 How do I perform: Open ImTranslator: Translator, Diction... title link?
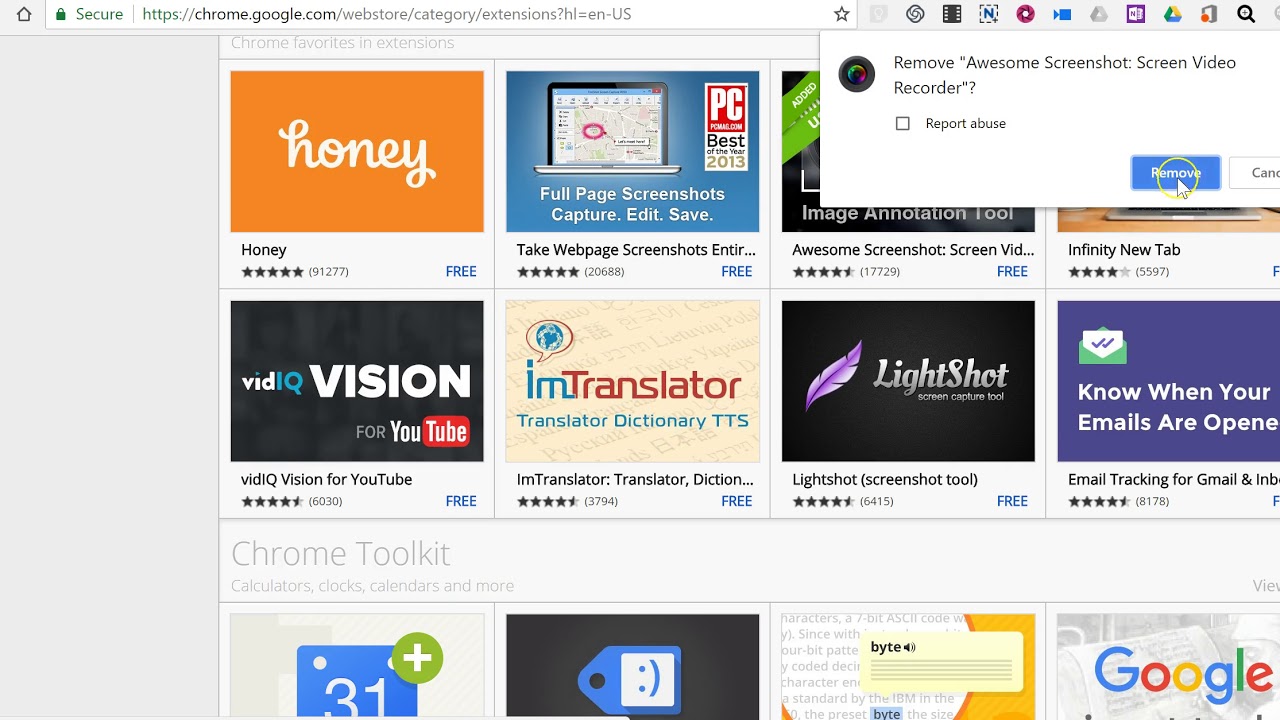(x=635, y=480)
